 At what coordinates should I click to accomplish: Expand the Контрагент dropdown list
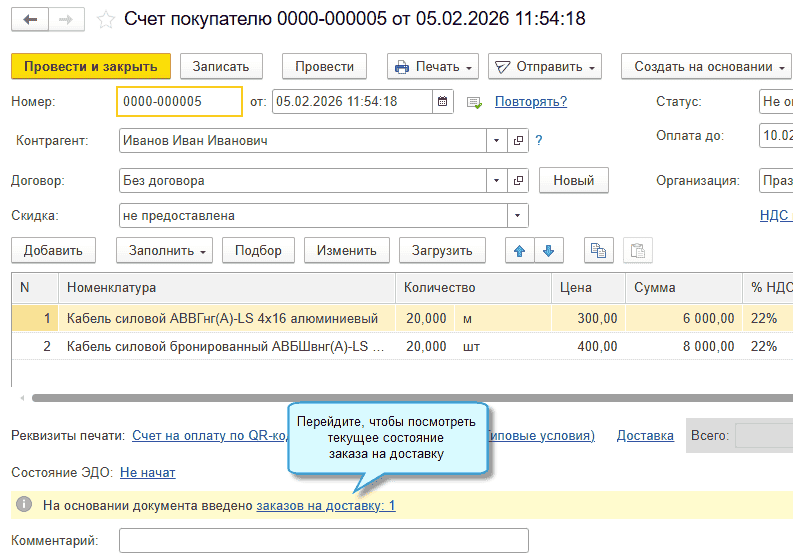pos(497,141)
